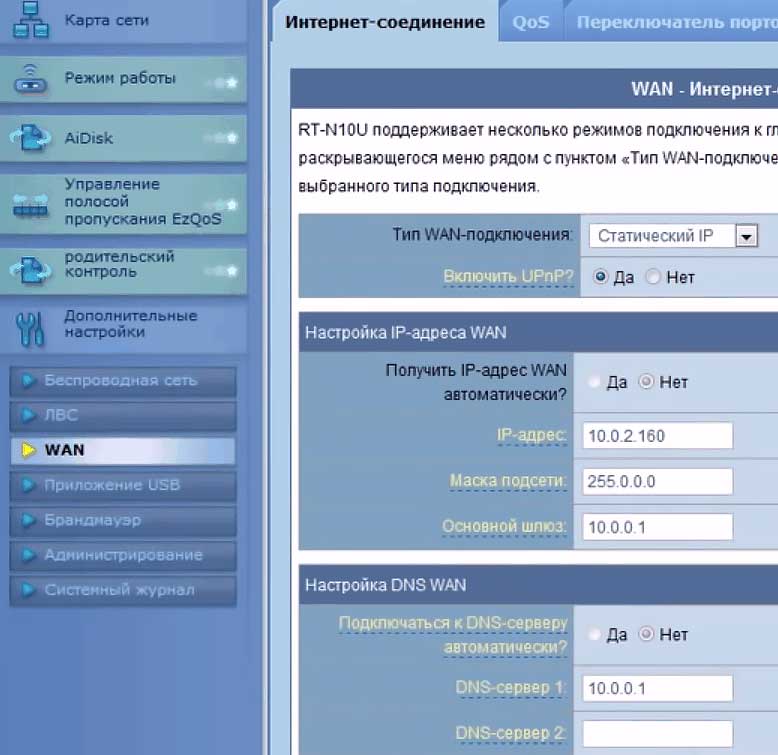Click the Настройка IP-адреса WAN section header
The height and width of the screenshot is (755, 778).
[x=538, y=332]
